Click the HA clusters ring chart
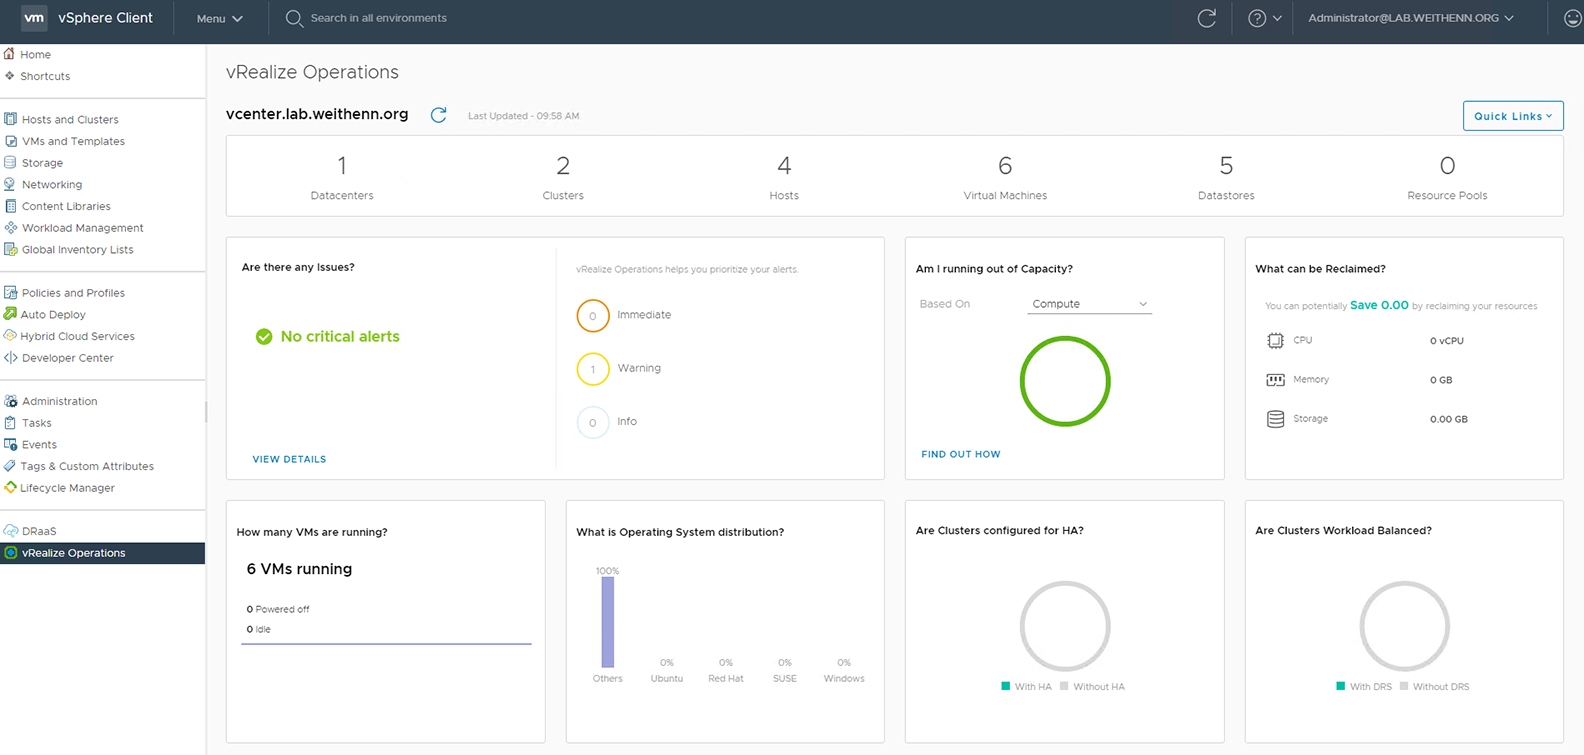1584x755 pixels. click(x=1065, y=626)
